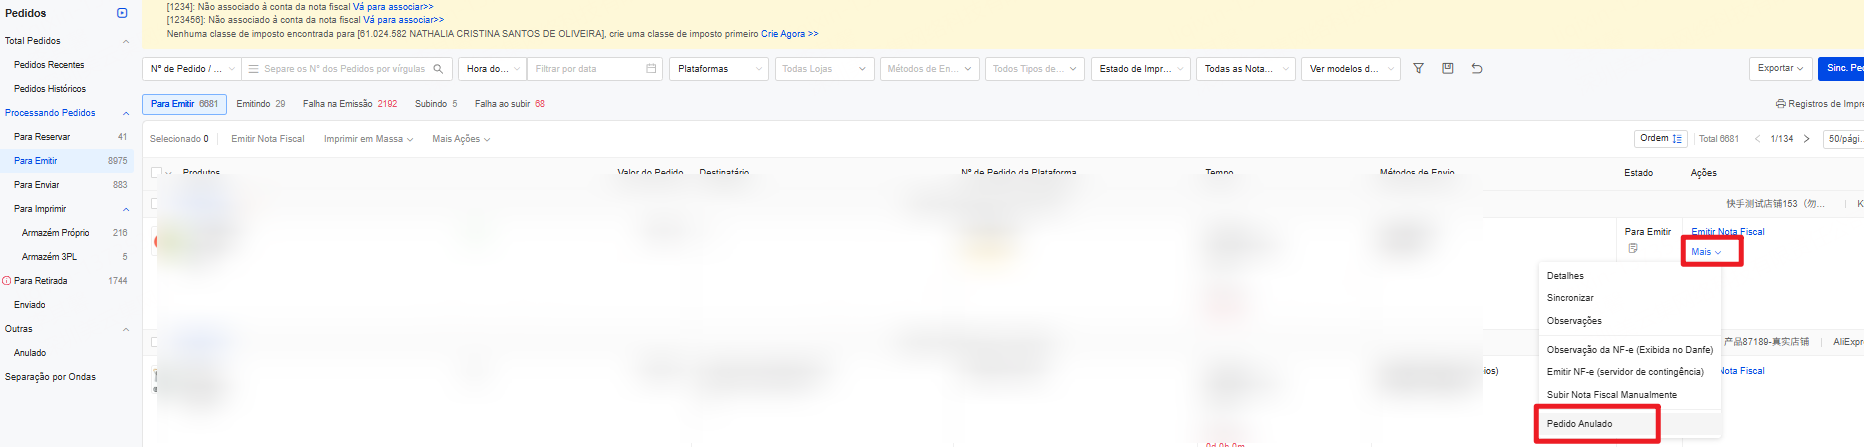Click the search magnifier icon

tap(438, 69)
